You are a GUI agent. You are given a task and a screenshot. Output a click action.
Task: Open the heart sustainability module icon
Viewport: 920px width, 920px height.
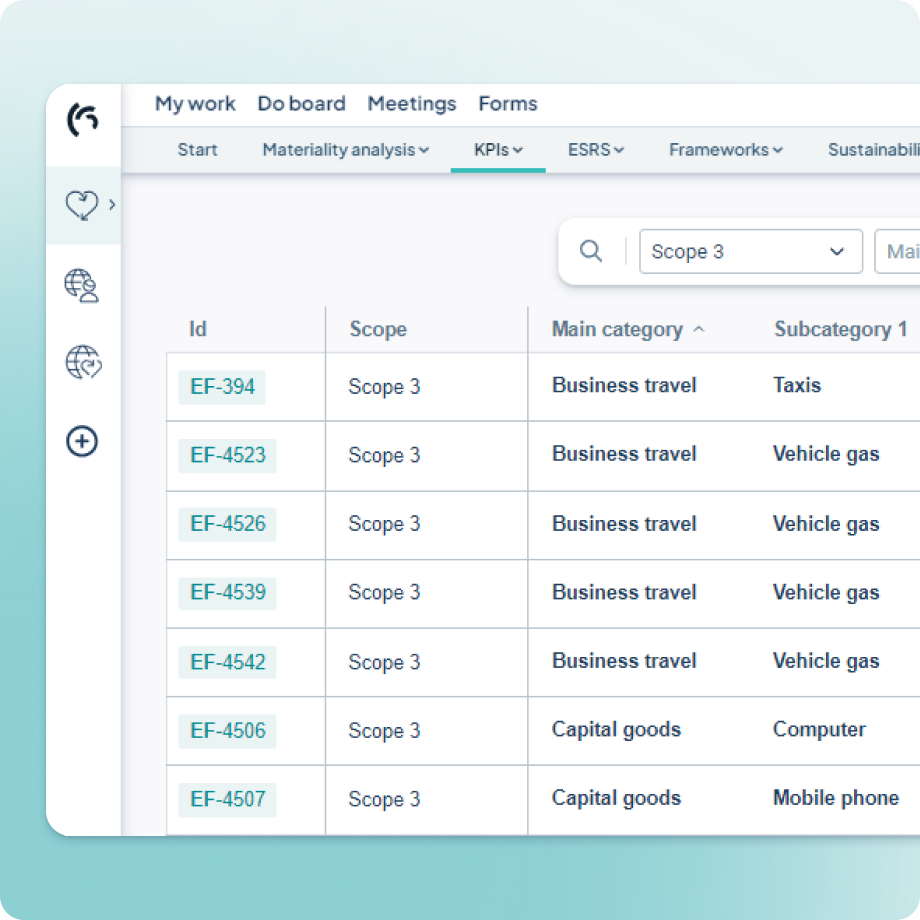tap(82, 205)
